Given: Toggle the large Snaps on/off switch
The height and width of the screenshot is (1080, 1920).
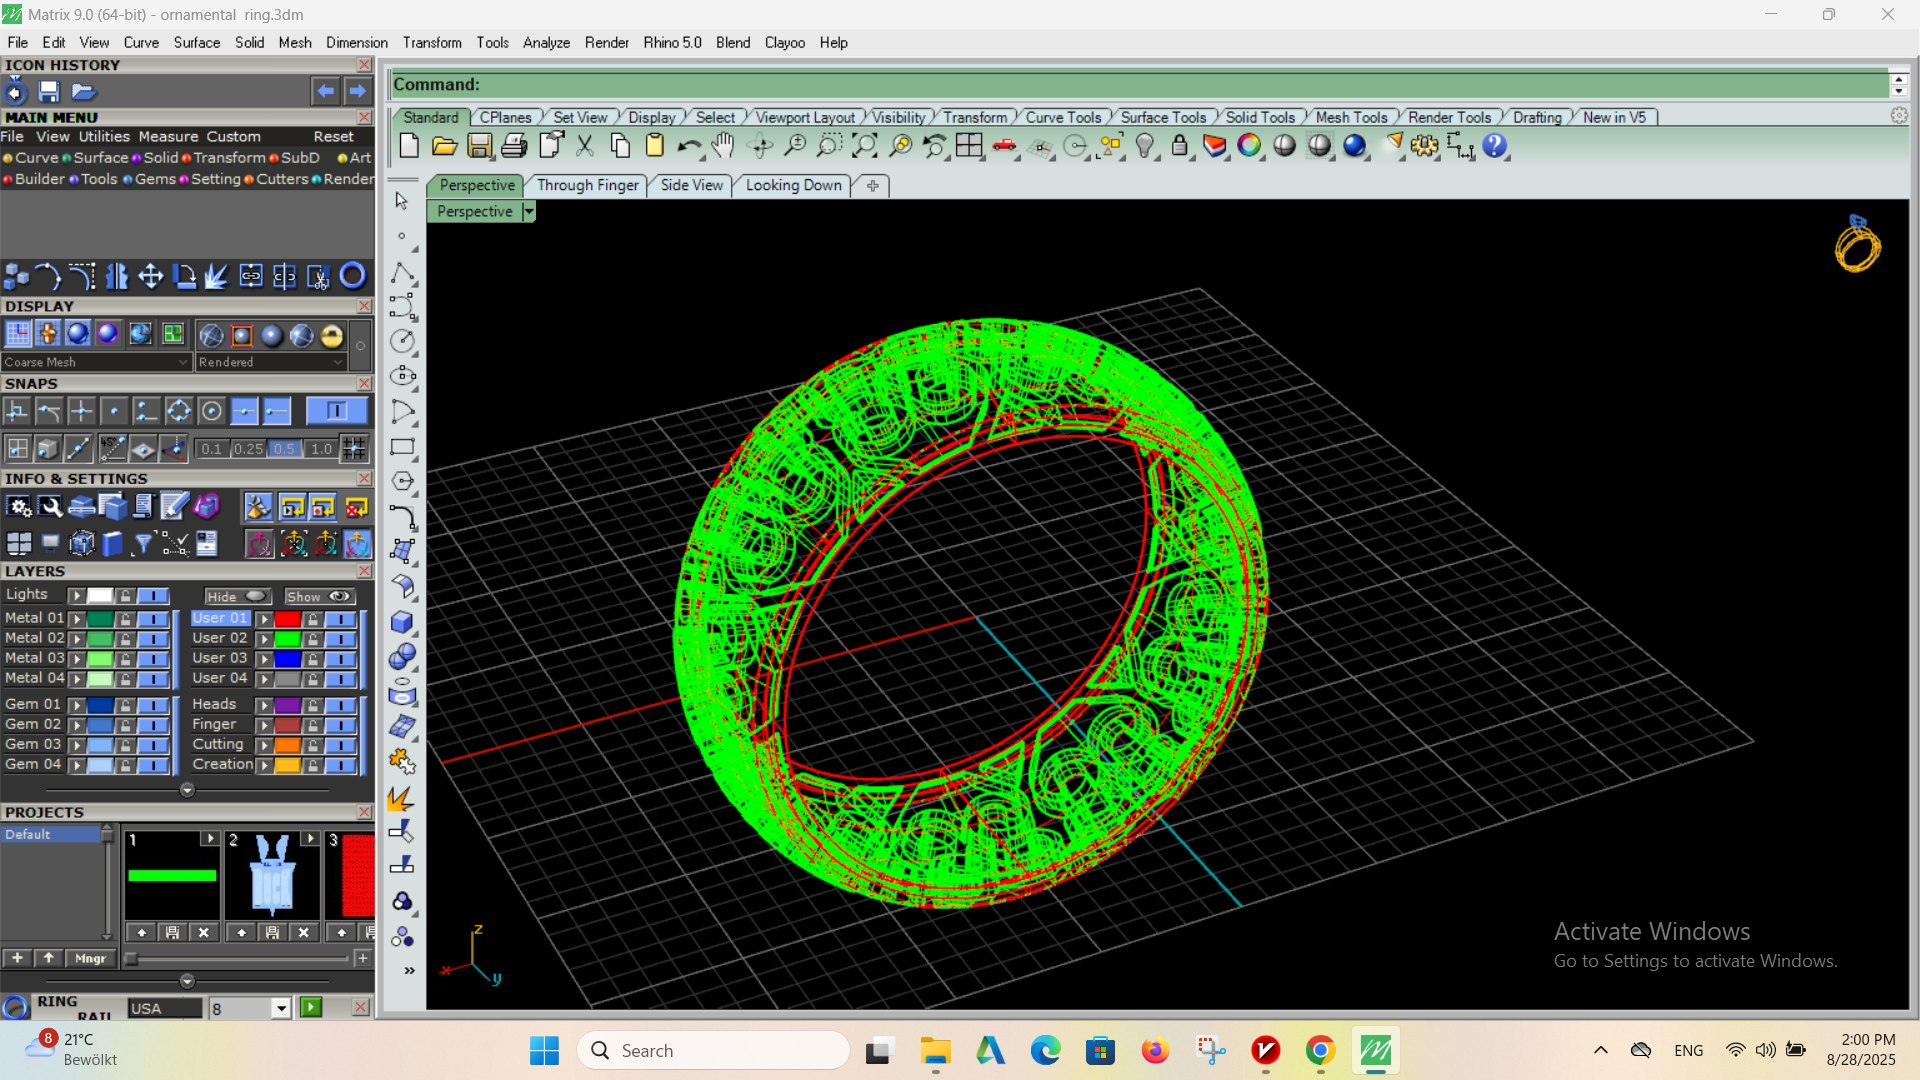Looking at the screenshot, I should 336,411.
